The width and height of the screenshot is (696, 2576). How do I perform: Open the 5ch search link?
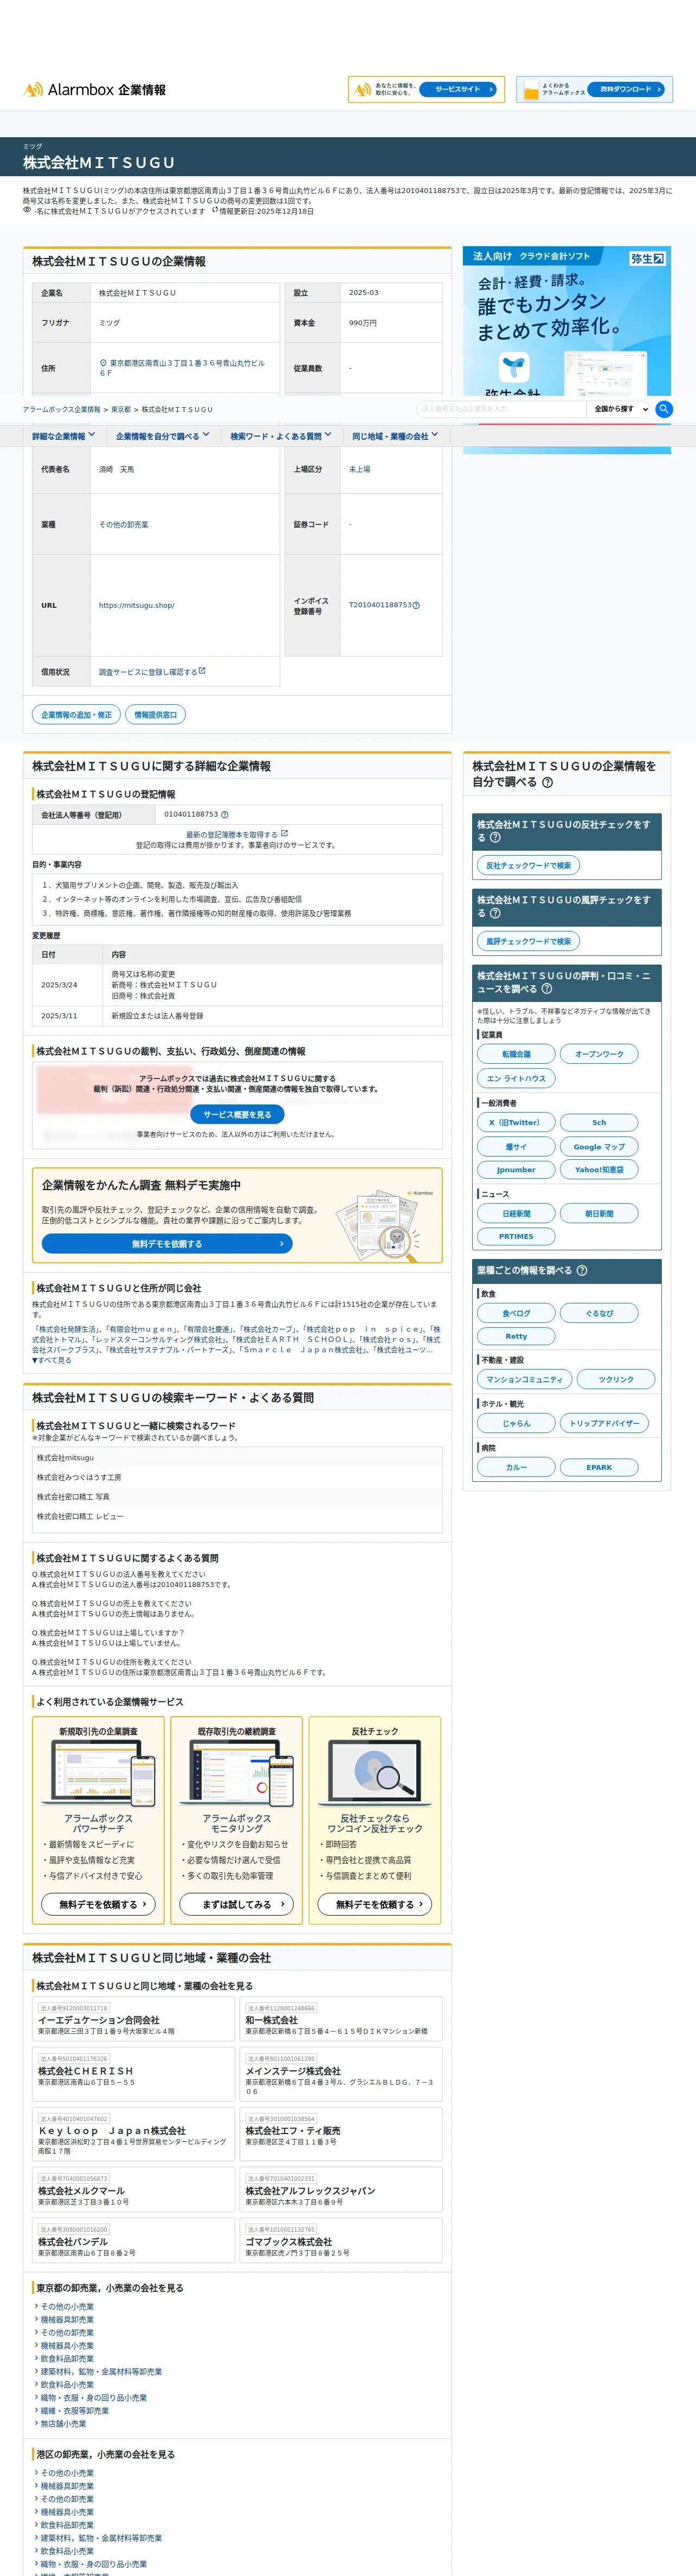[x=599, y=1122]
